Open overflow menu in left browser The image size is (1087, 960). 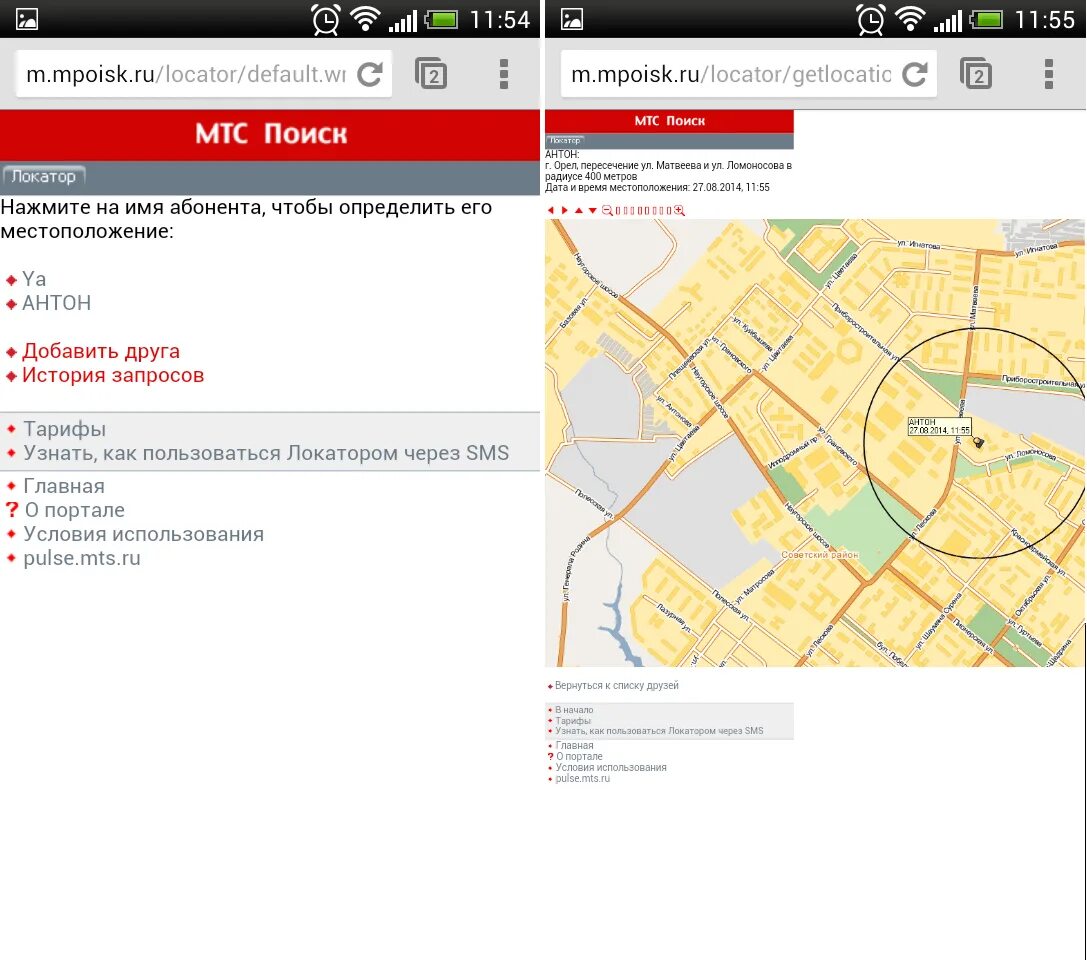coord(504,73)
